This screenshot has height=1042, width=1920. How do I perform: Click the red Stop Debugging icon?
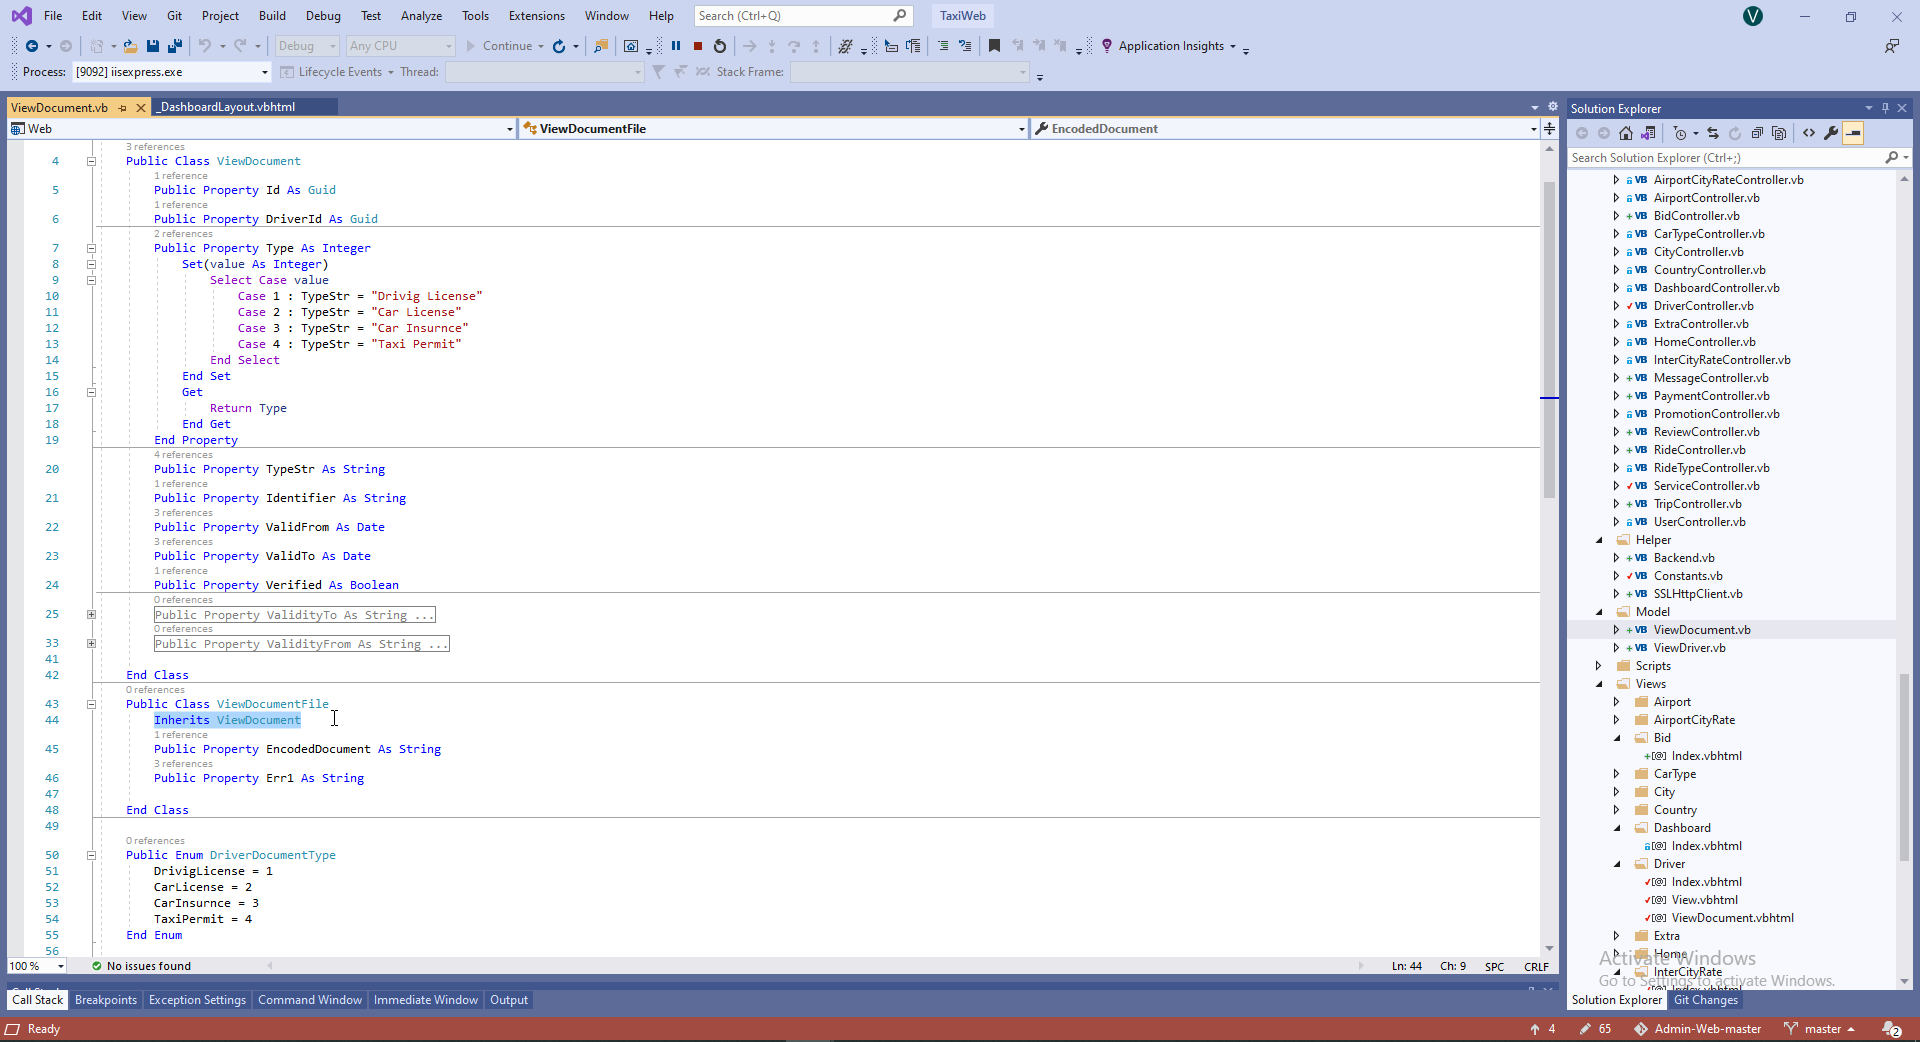pyautogui.click(x=698, y=46)
